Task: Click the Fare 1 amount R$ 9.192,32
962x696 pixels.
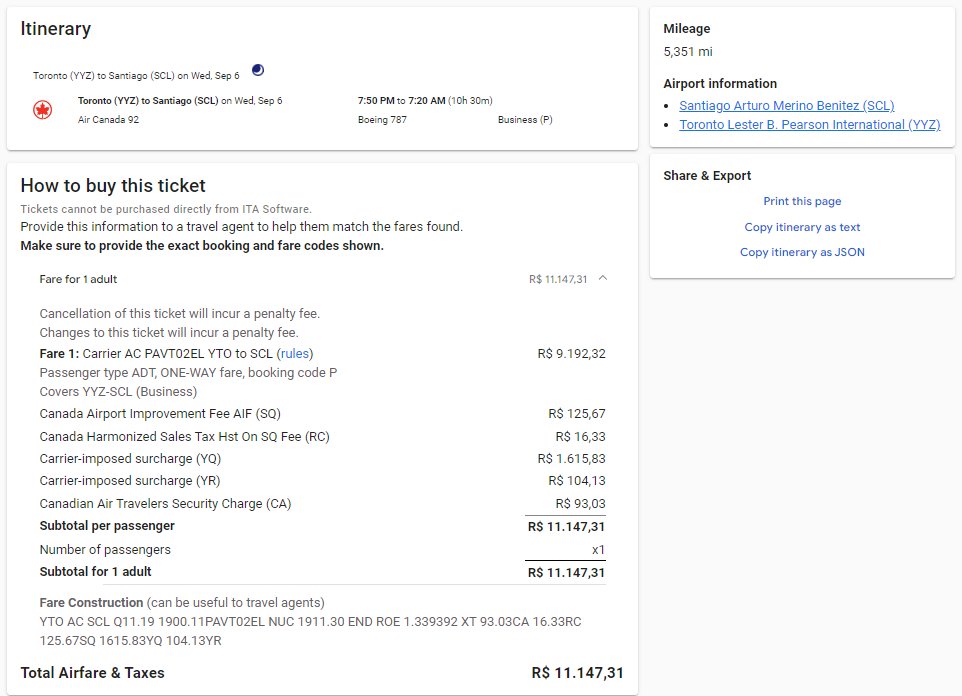Action: [x=571, y=354]
